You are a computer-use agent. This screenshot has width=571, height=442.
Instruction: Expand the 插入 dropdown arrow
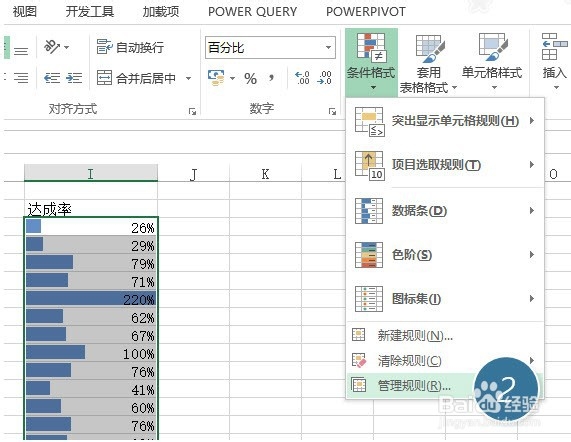[556, 87]
